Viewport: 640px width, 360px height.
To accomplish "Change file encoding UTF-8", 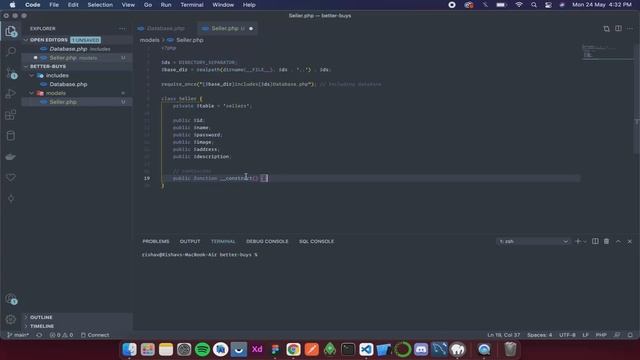I will (567, 335).
